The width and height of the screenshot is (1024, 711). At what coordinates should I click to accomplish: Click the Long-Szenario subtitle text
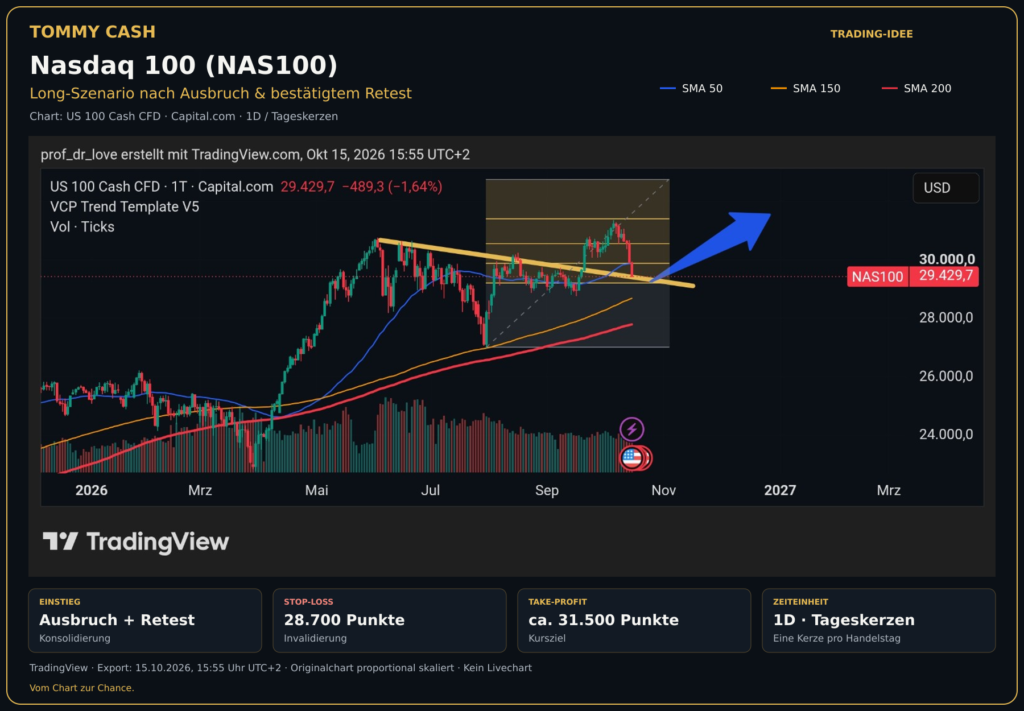tap(221, 93)
